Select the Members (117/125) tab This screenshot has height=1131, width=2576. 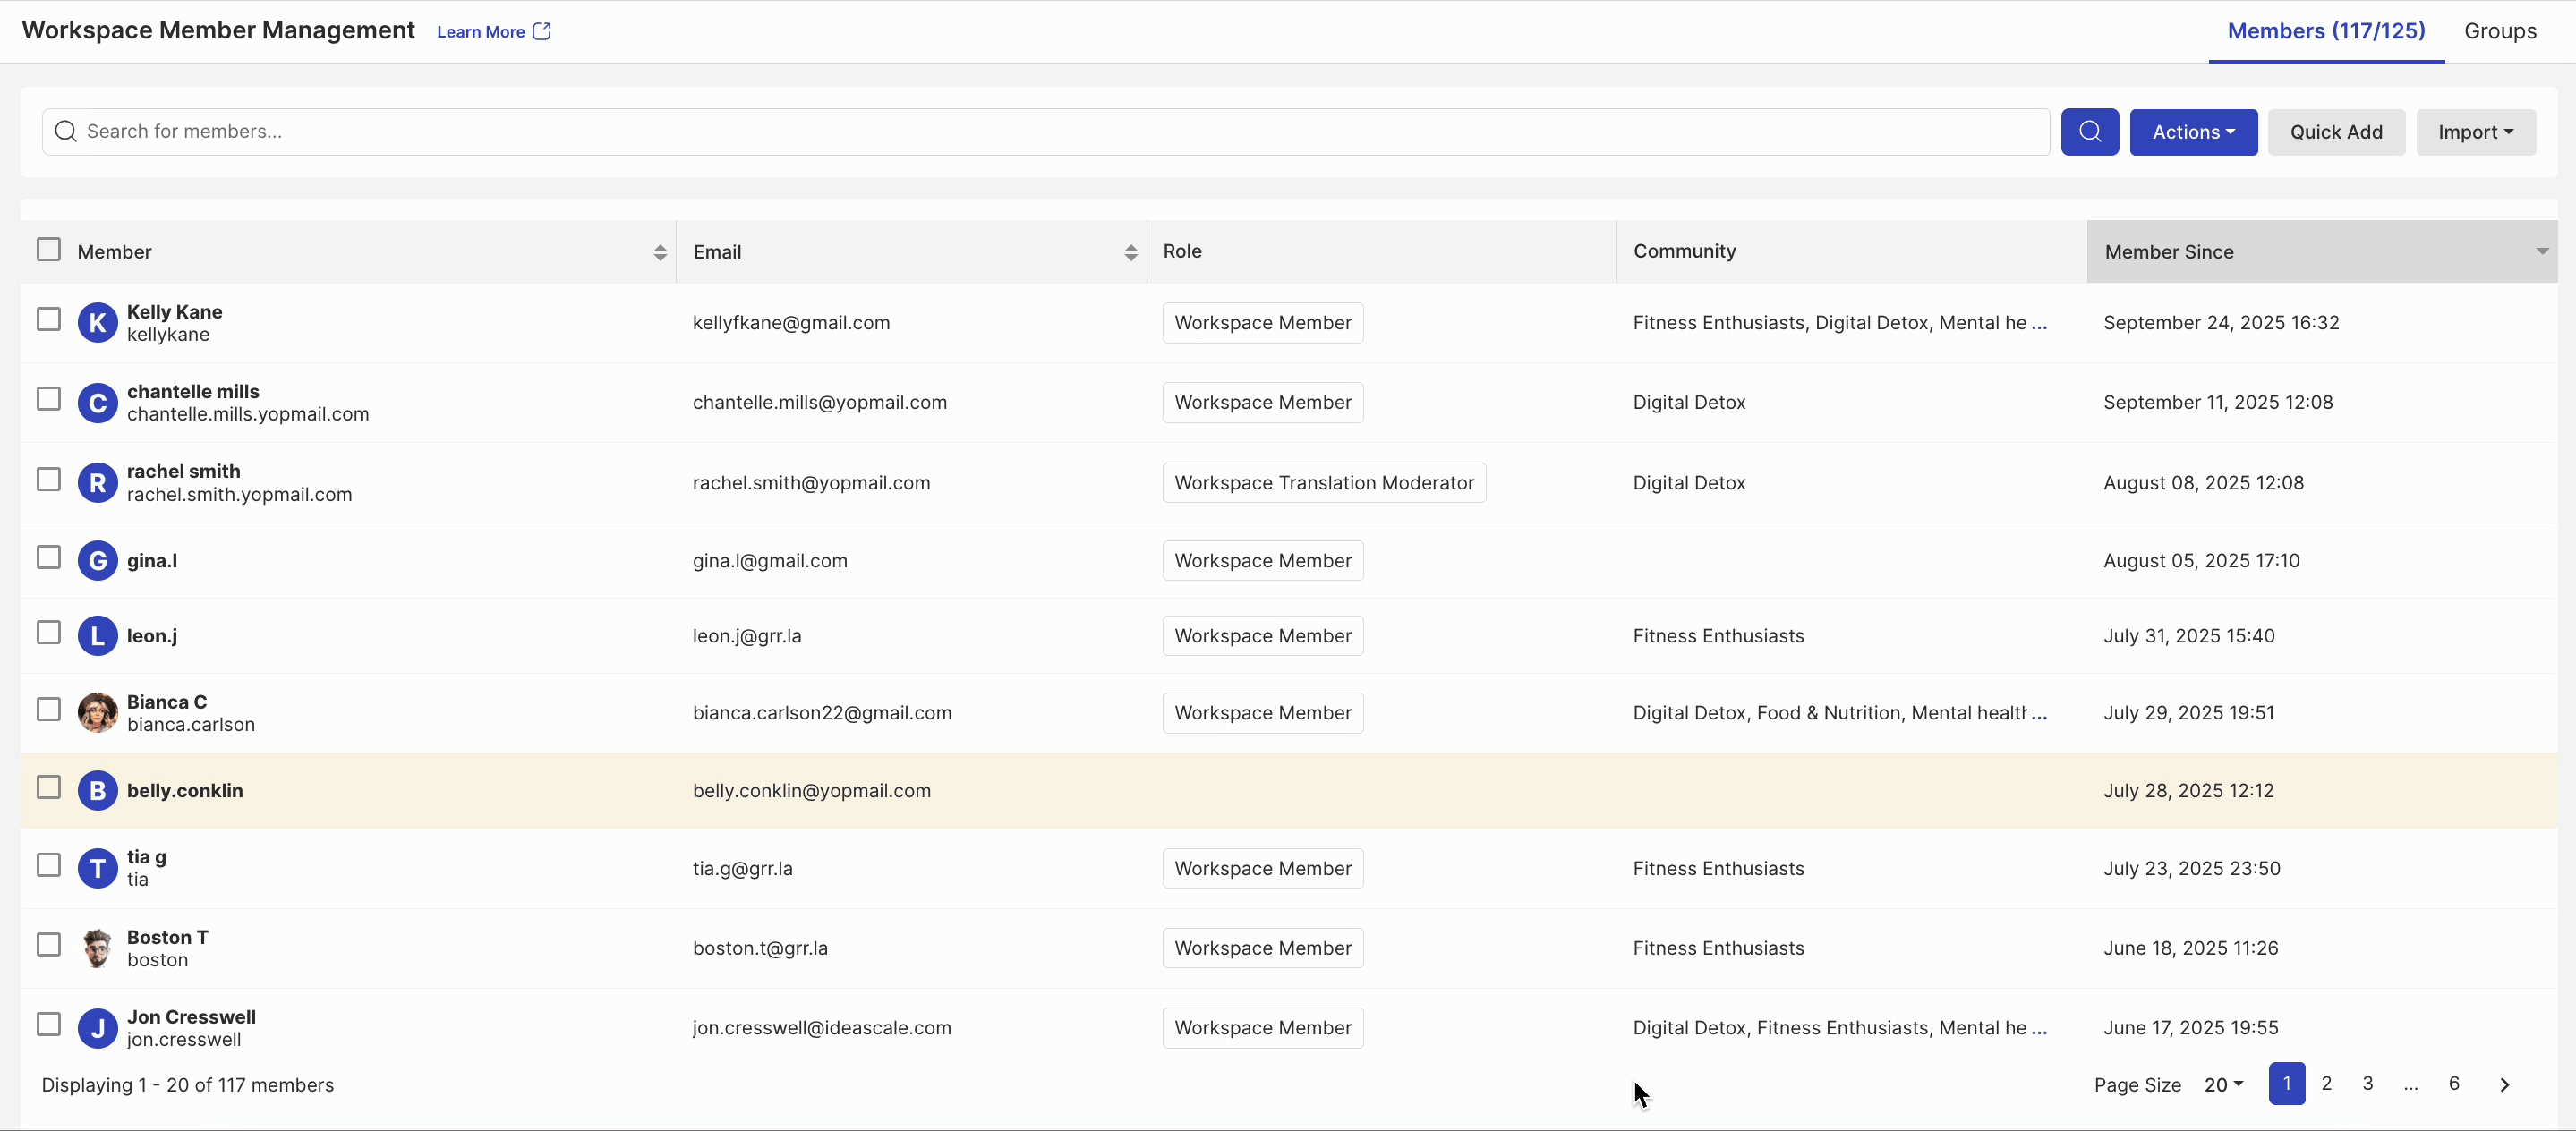pyautogui.click(x=2325, y=31)
